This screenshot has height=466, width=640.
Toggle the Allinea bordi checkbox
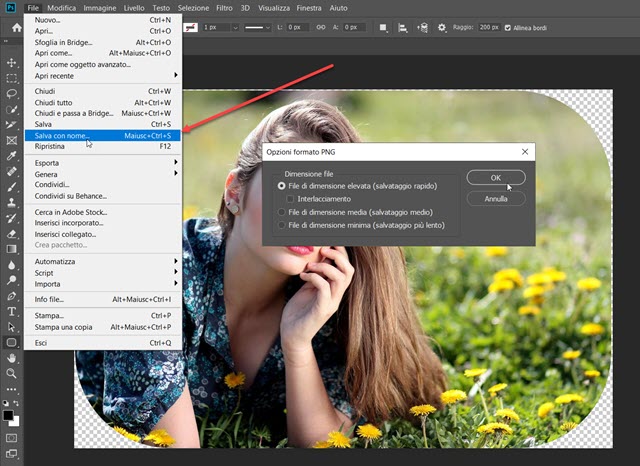click(x=508, y=28)
